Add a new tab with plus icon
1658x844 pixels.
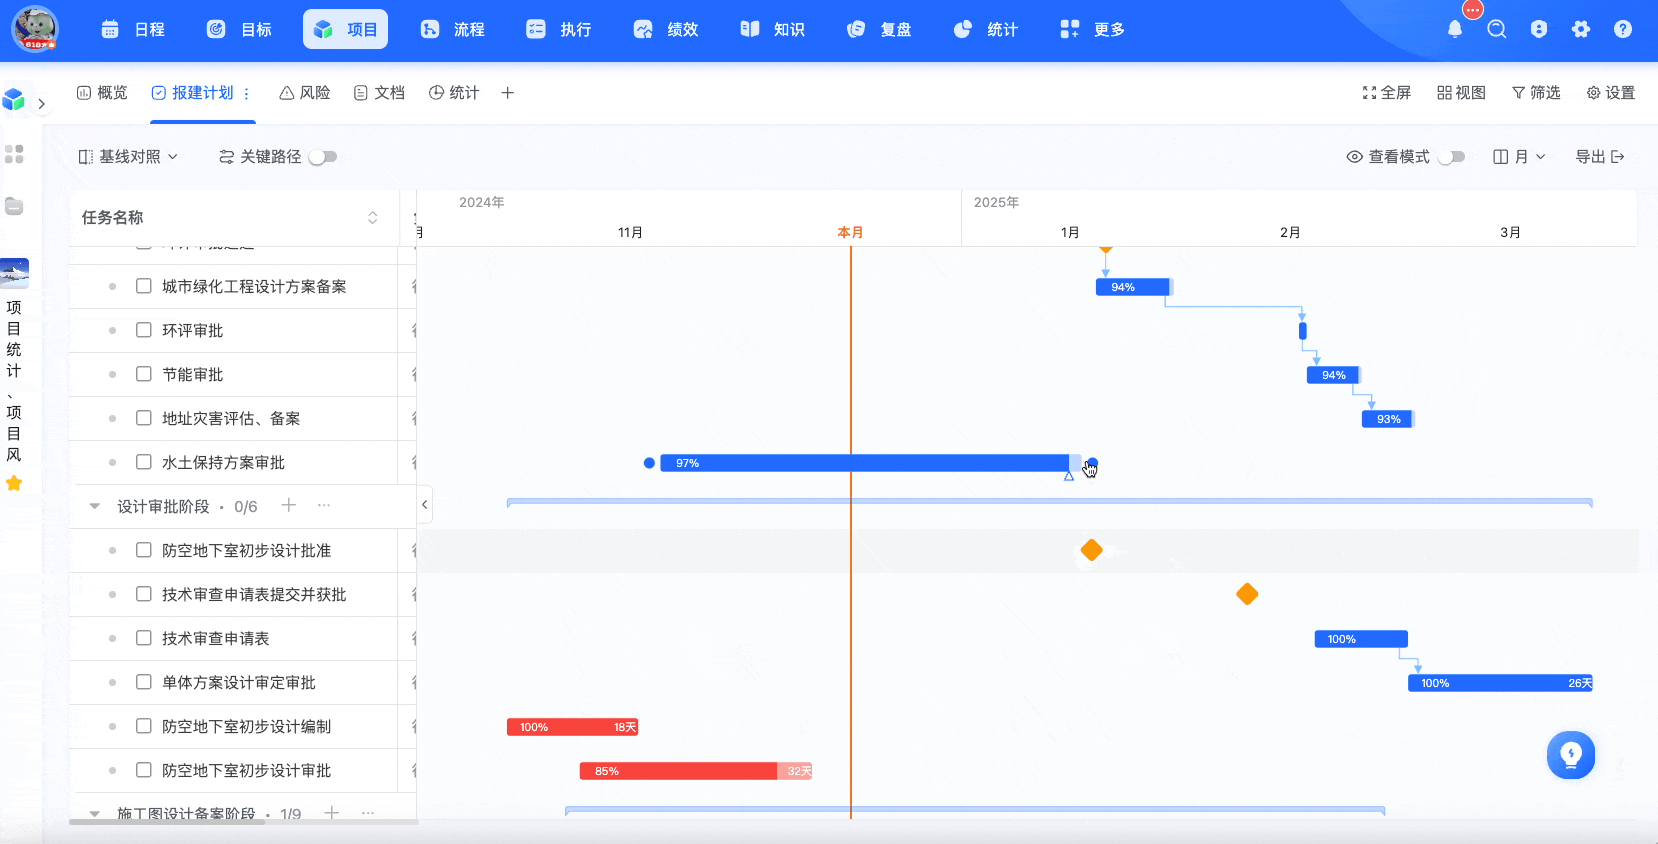tap(508, 93)
